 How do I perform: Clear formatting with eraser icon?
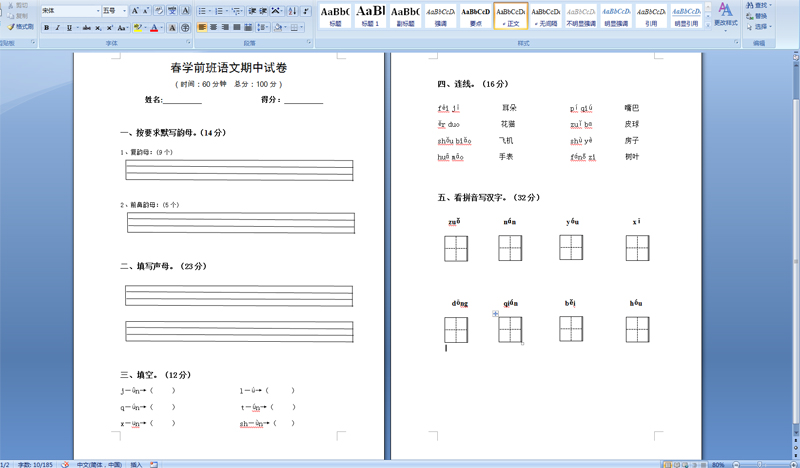pos(159,11)
